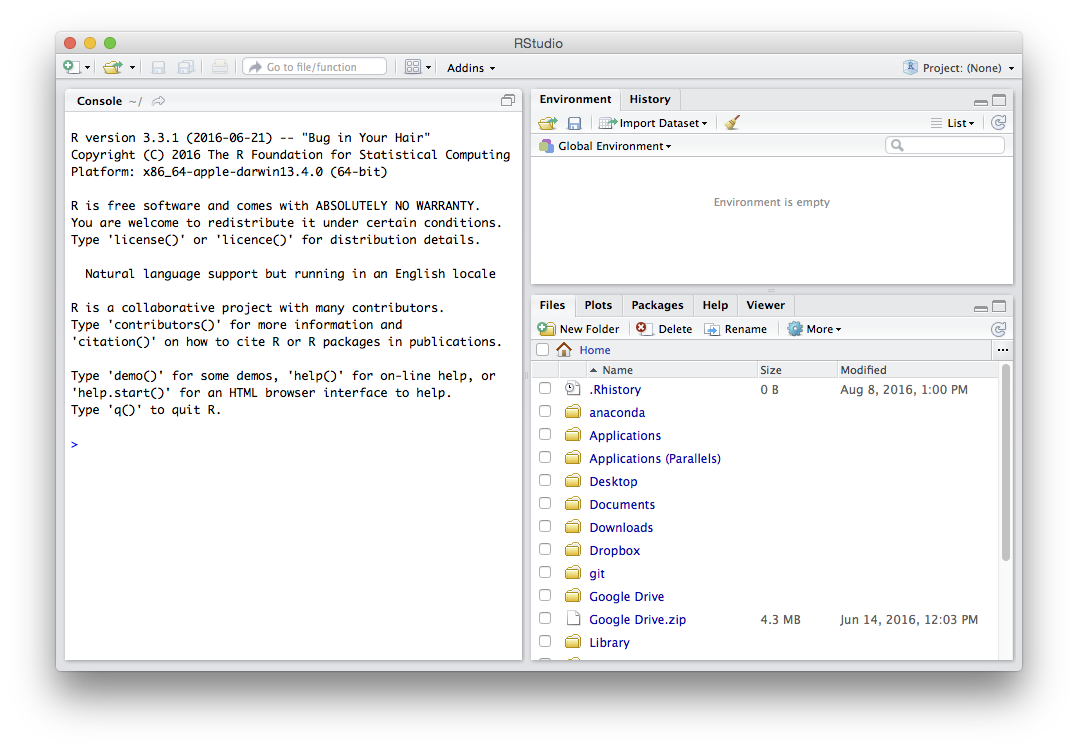The width and height of the screenshot is (1078, 751).
Task: Toggle the select-all checkbox beside Home
Action: click(542, 349)
